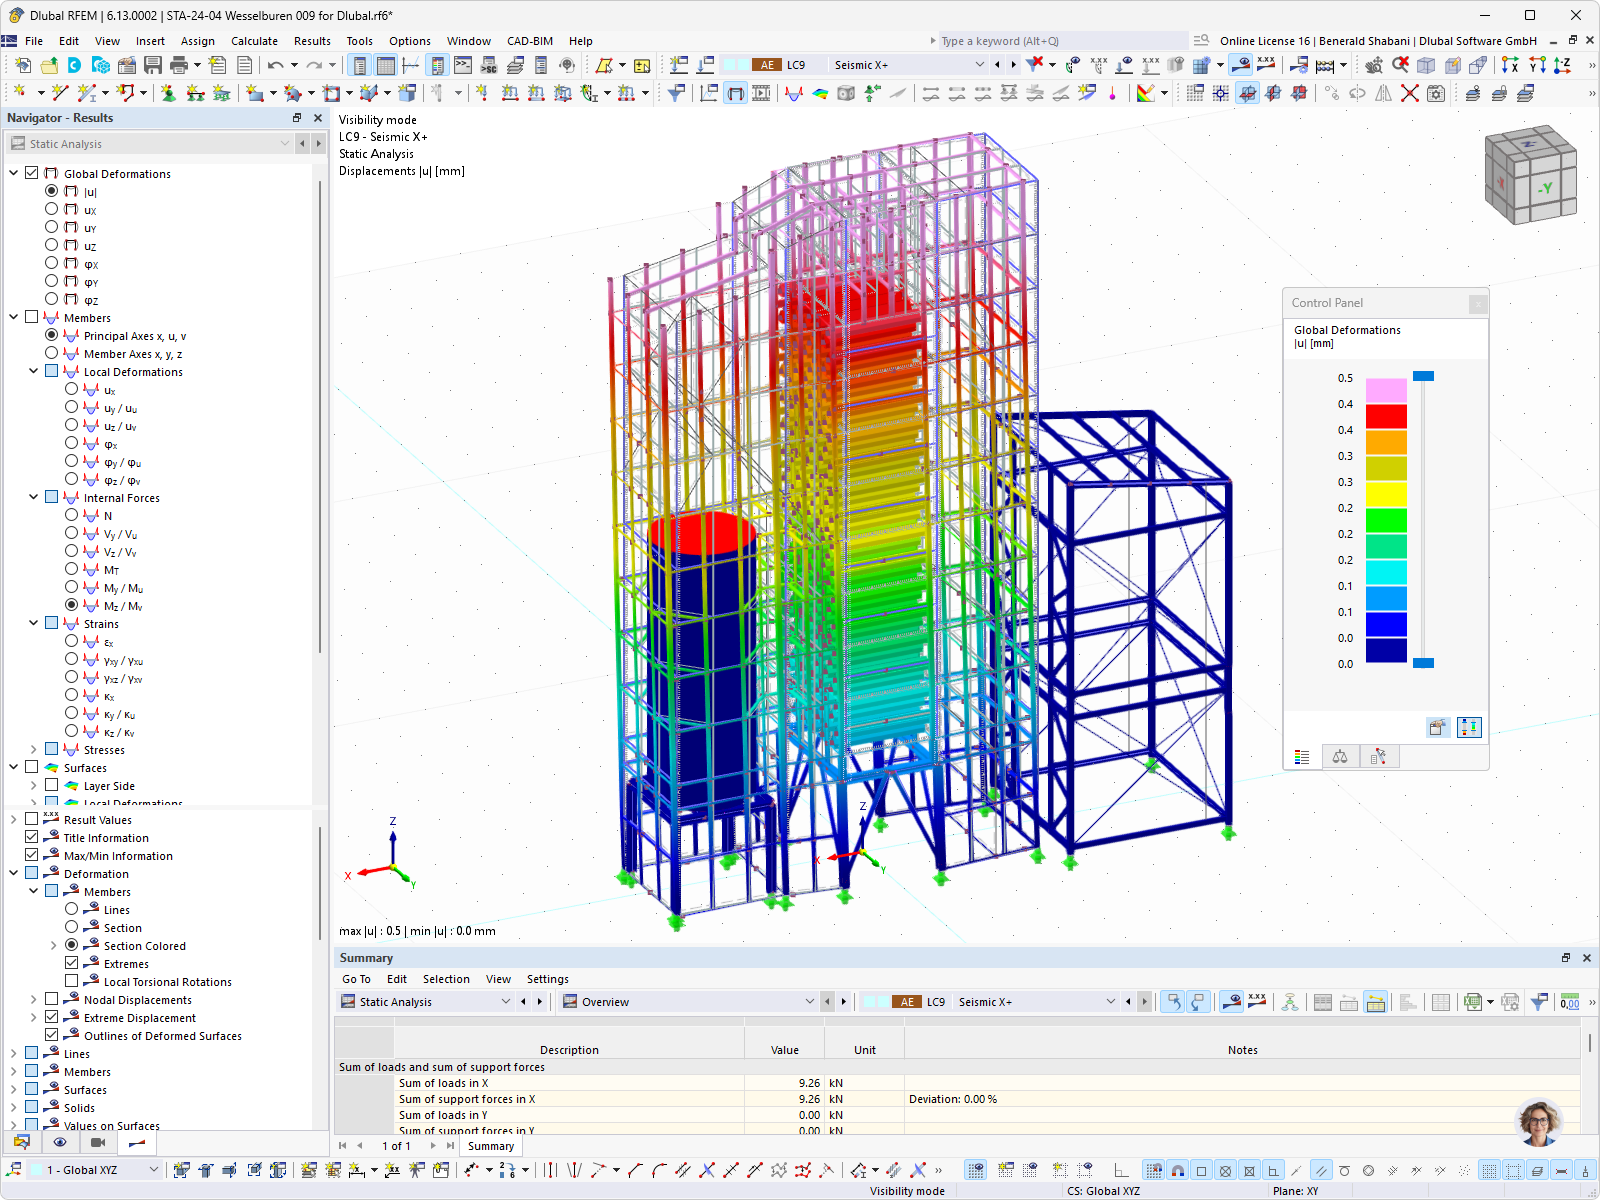Uncheck the Global Deformations checkbox
Viewport: 1600px width, 1200px height.
tap(32, 173)
